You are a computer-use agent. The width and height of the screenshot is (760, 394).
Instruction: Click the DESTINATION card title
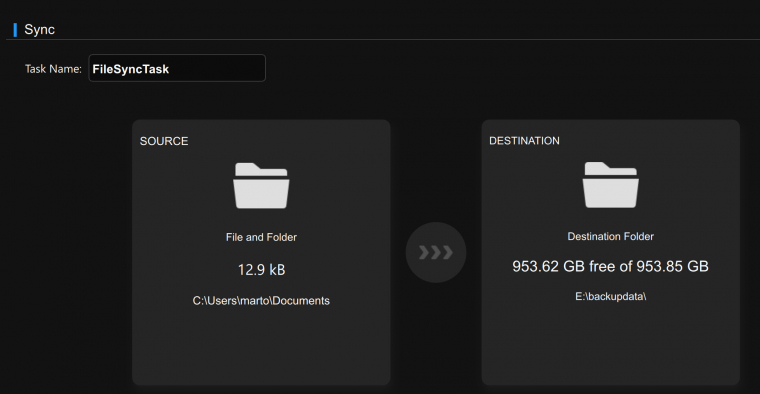pos(524,141)
